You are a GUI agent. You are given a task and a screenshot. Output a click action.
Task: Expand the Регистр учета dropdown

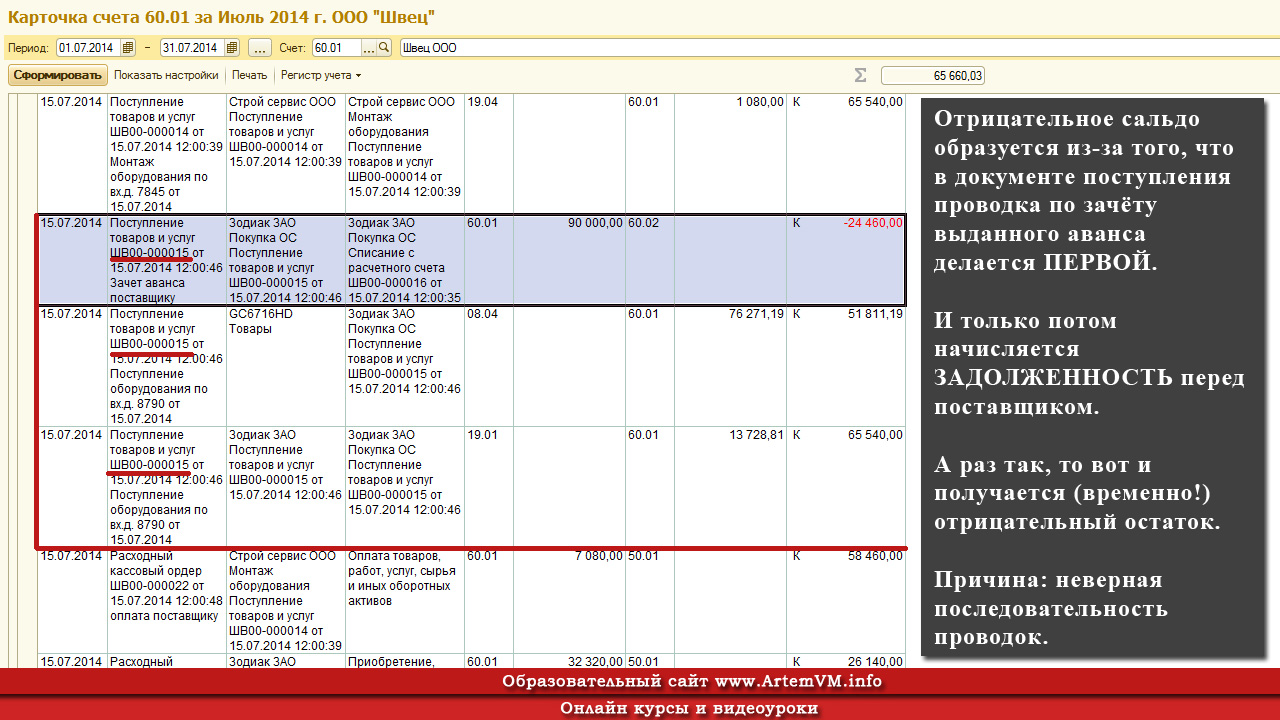(321, 75)
